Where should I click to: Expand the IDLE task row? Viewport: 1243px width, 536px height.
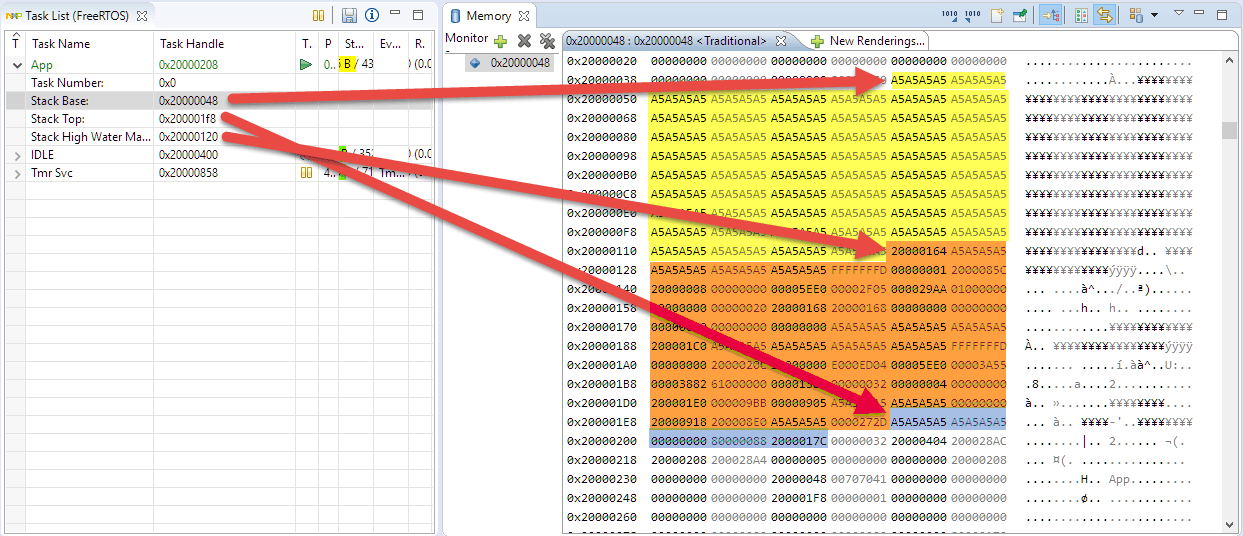16,155
